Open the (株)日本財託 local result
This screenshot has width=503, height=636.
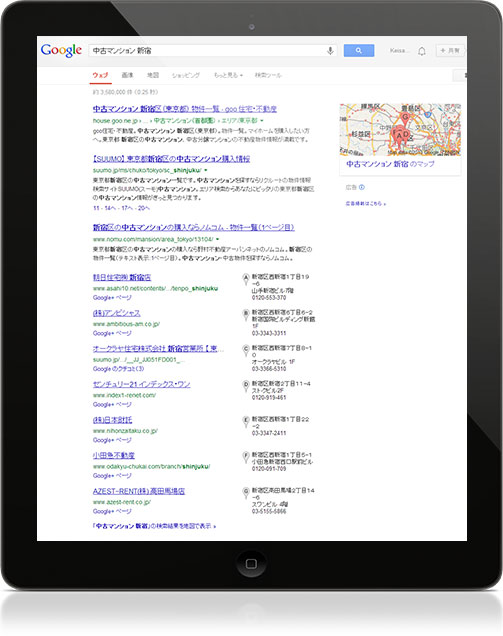[112, 420]
